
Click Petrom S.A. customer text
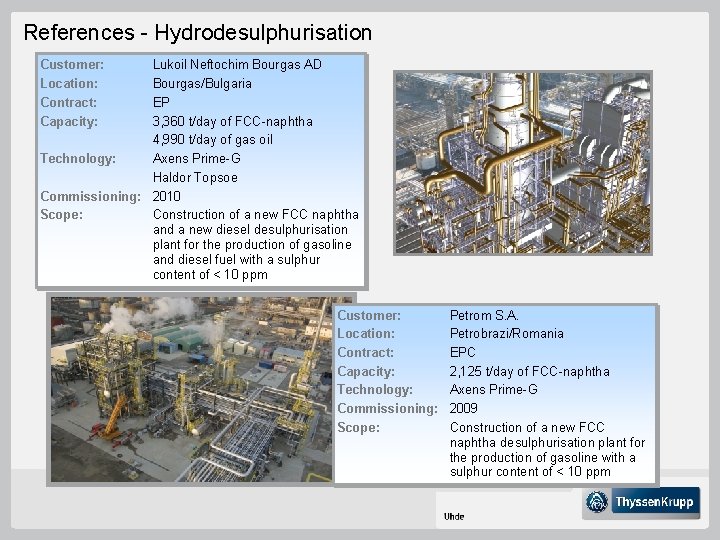coord(484,315)
